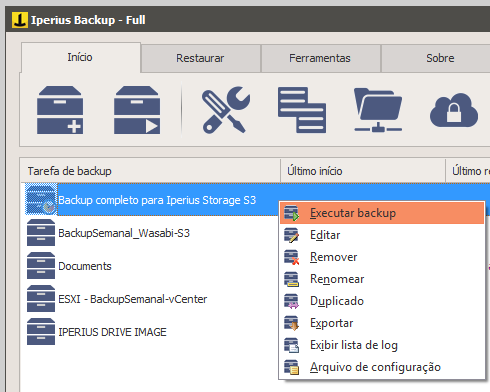Screen dimensions: 490x392
Task: Select the Documents backup job
Action: [x=85, y=266]
